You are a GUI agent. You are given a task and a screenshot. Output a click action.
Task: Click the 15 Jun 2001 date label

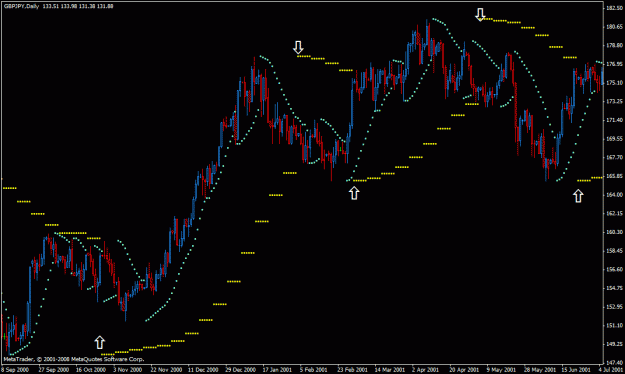coord(576,370)
